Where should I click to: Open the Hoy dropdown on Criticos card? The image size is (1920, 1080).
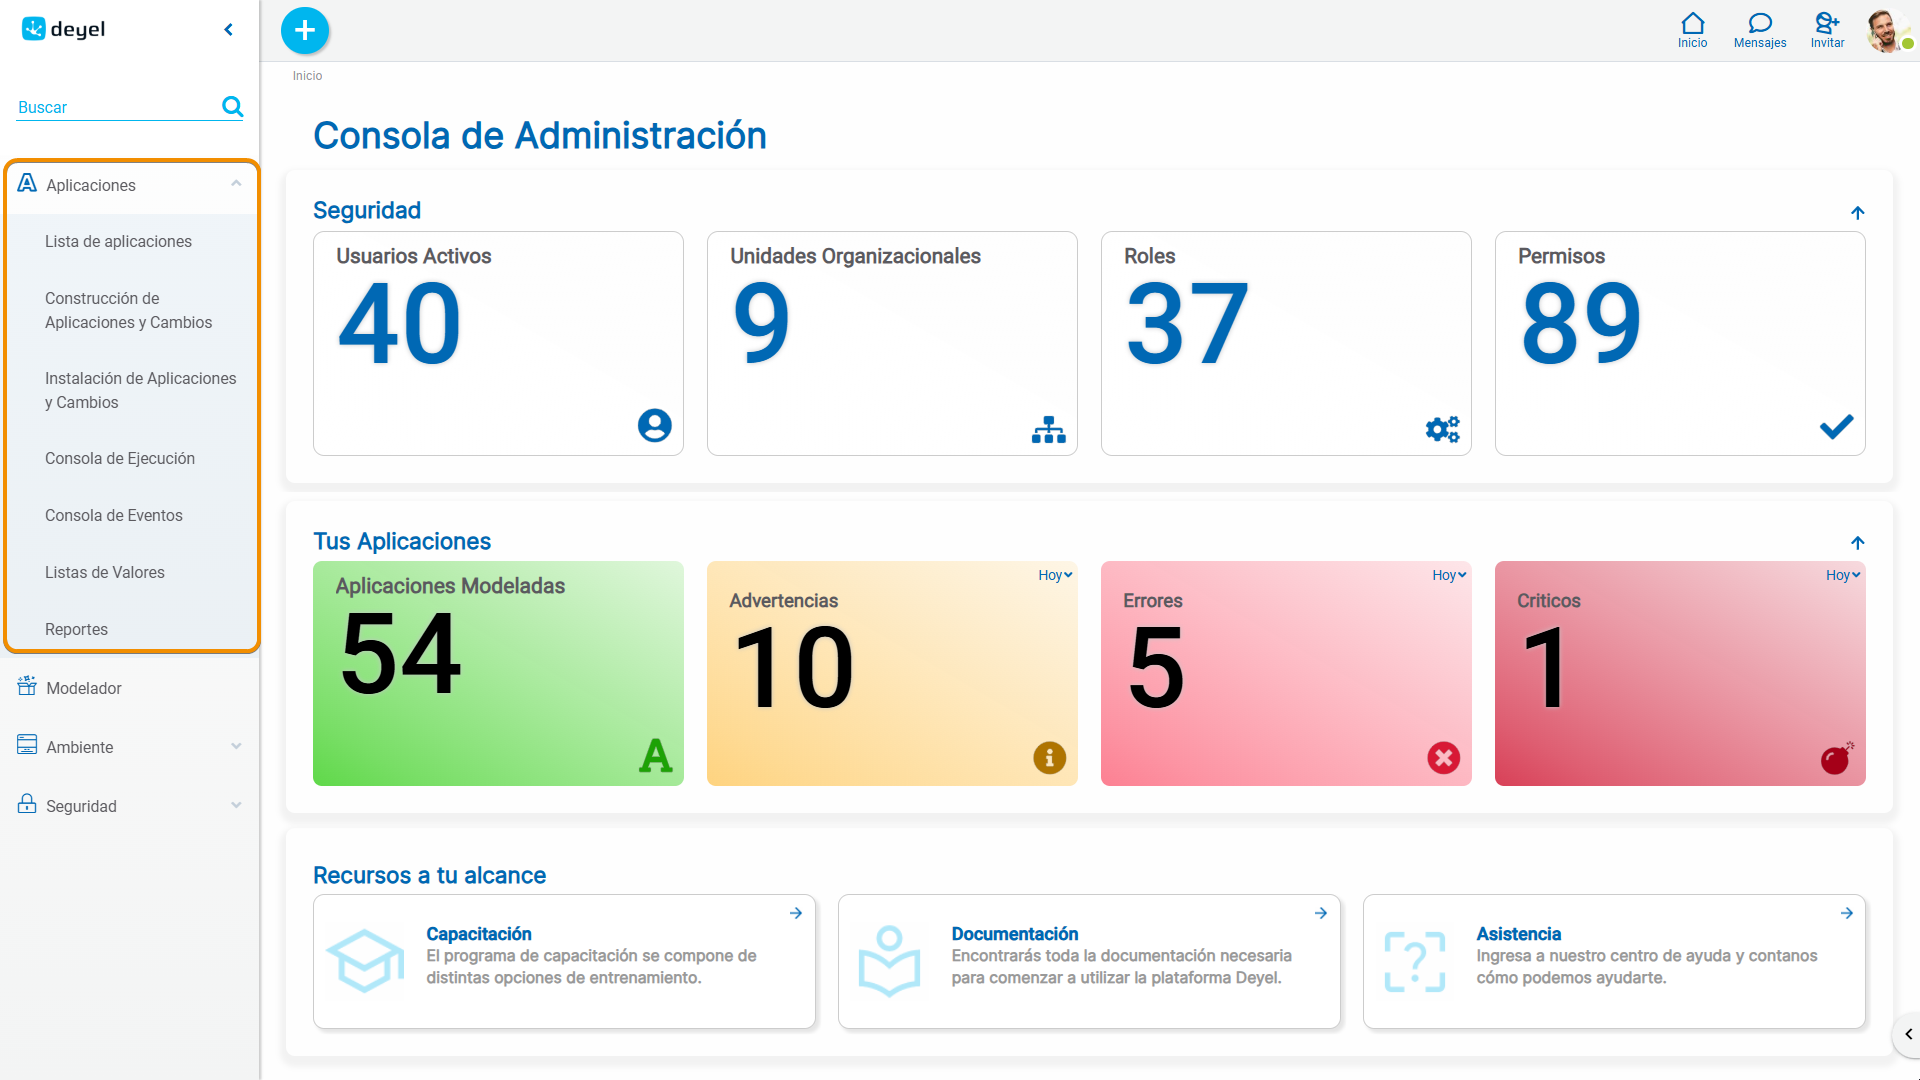(x=1843, y=575)
